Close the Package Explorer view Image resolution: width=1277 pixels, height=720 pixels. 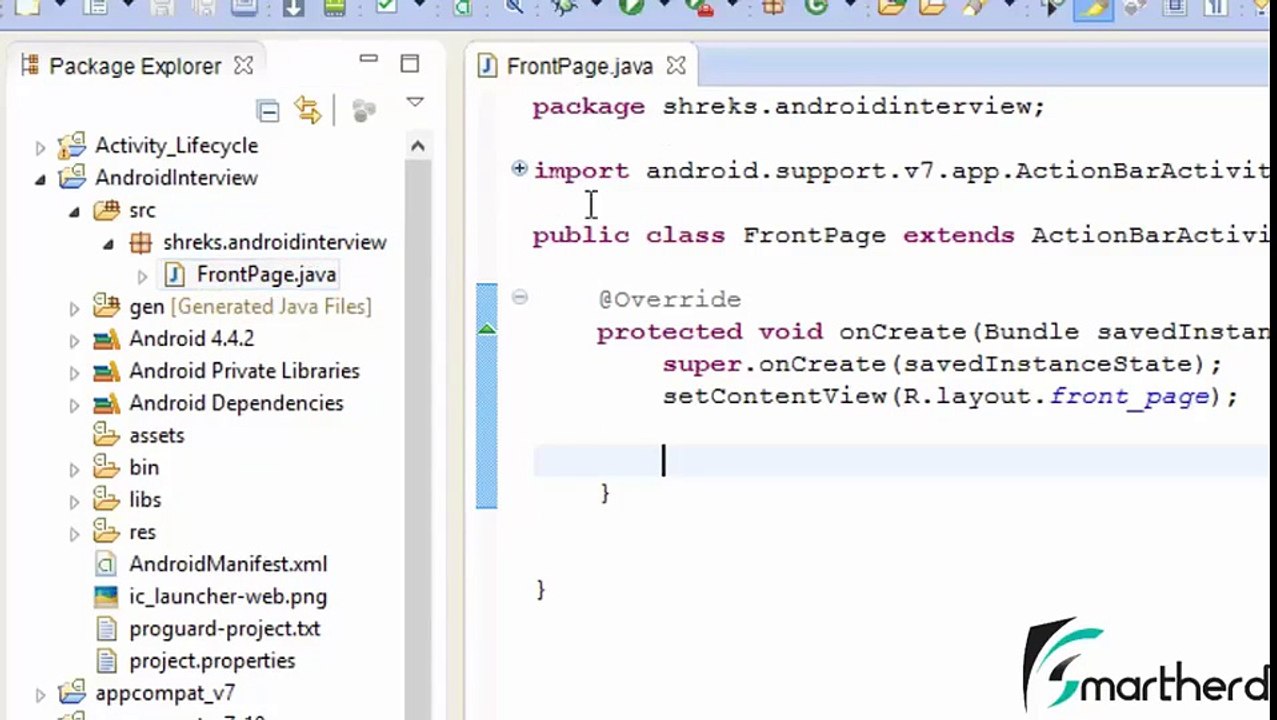[243, 66]
